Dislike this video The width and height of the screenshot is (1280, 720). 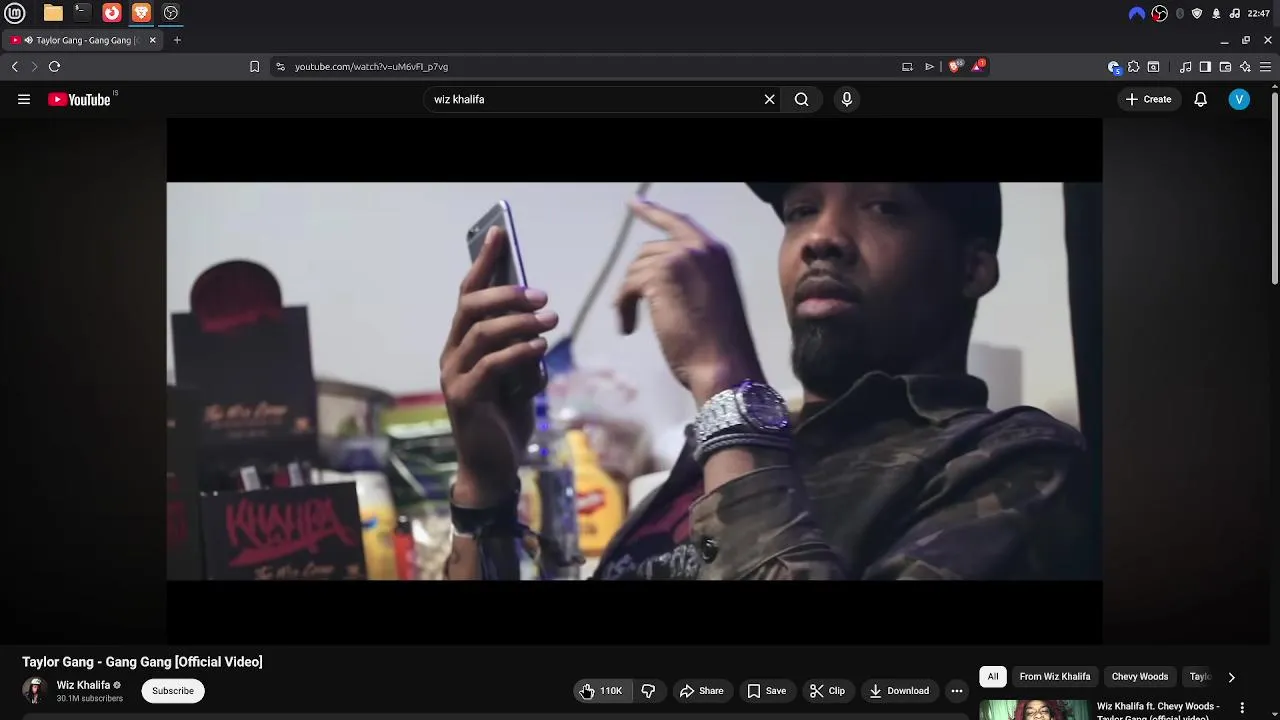[x=648, y=691]
